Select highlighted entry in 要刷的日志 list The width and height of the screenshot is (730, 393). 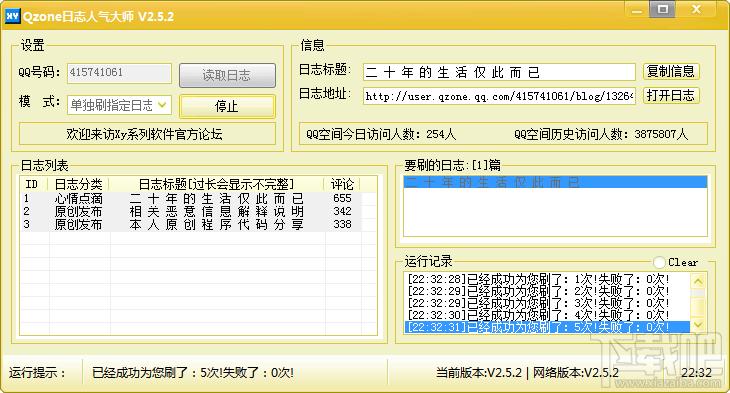[x=555, y=182]
